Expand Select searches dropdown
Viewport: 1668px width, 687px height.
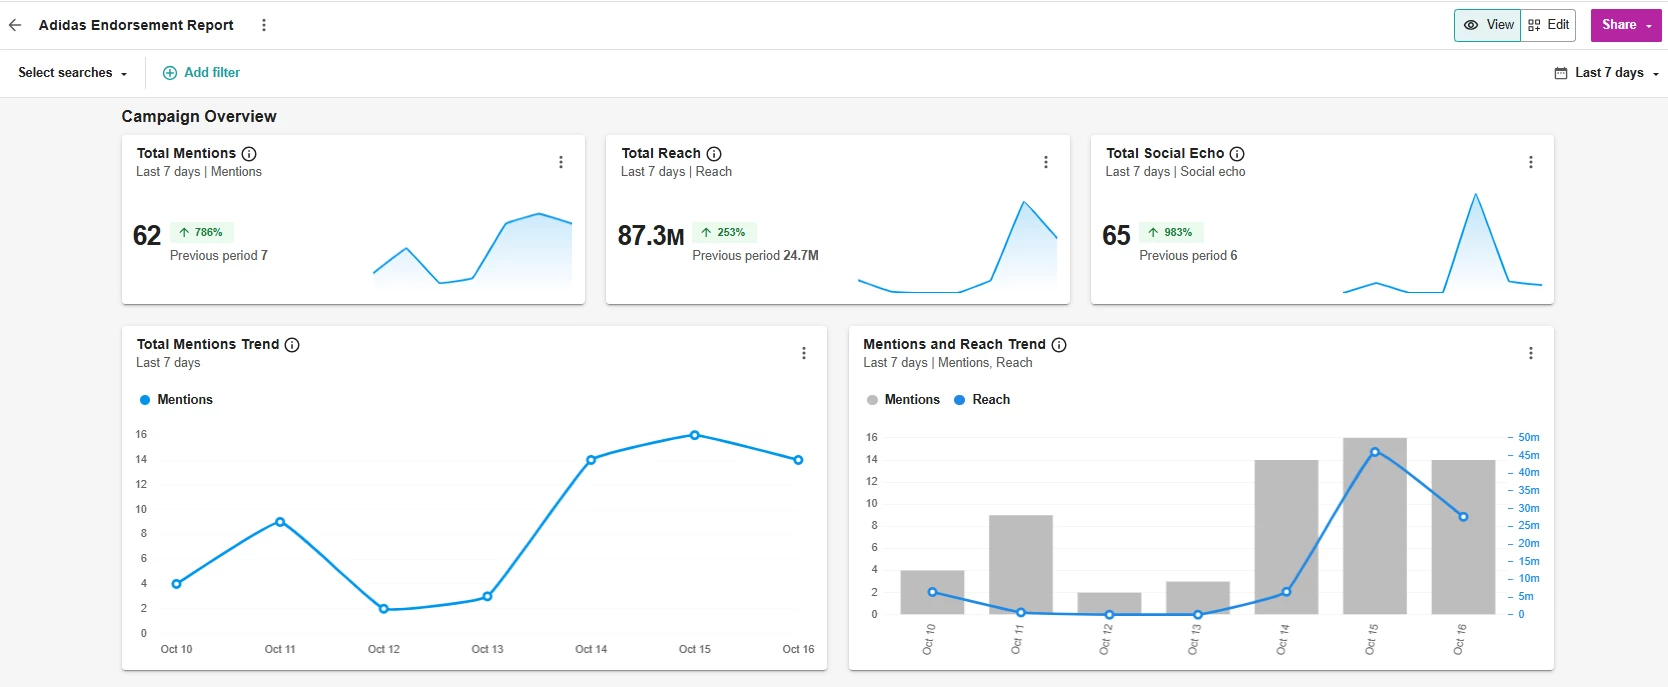pyautogui.click(x=73, y=73)
